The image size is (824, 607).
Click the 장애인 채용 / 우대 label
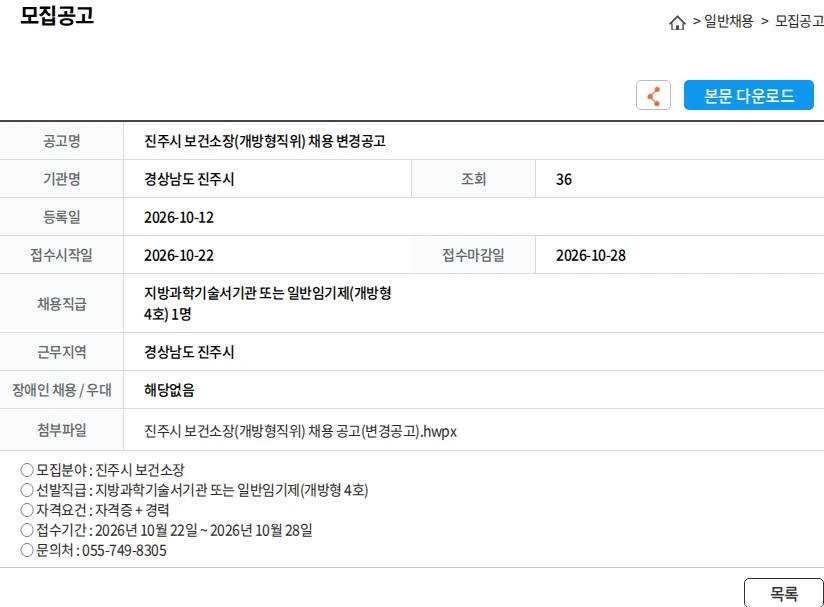[61, 390]
